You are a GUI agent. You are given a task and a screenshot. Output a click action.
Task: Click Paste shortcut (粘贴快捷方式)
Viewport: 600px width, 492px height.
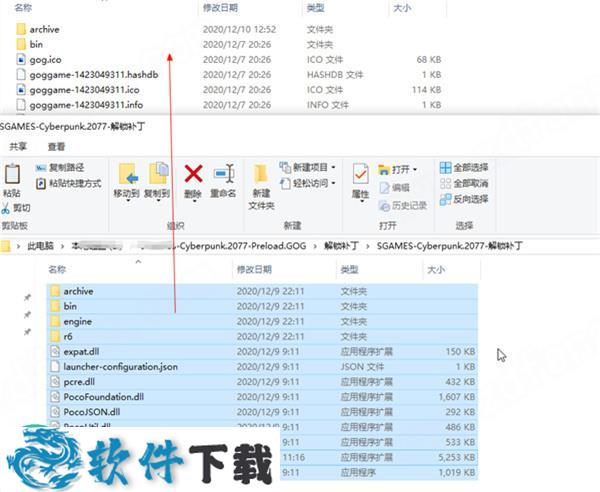69,184
